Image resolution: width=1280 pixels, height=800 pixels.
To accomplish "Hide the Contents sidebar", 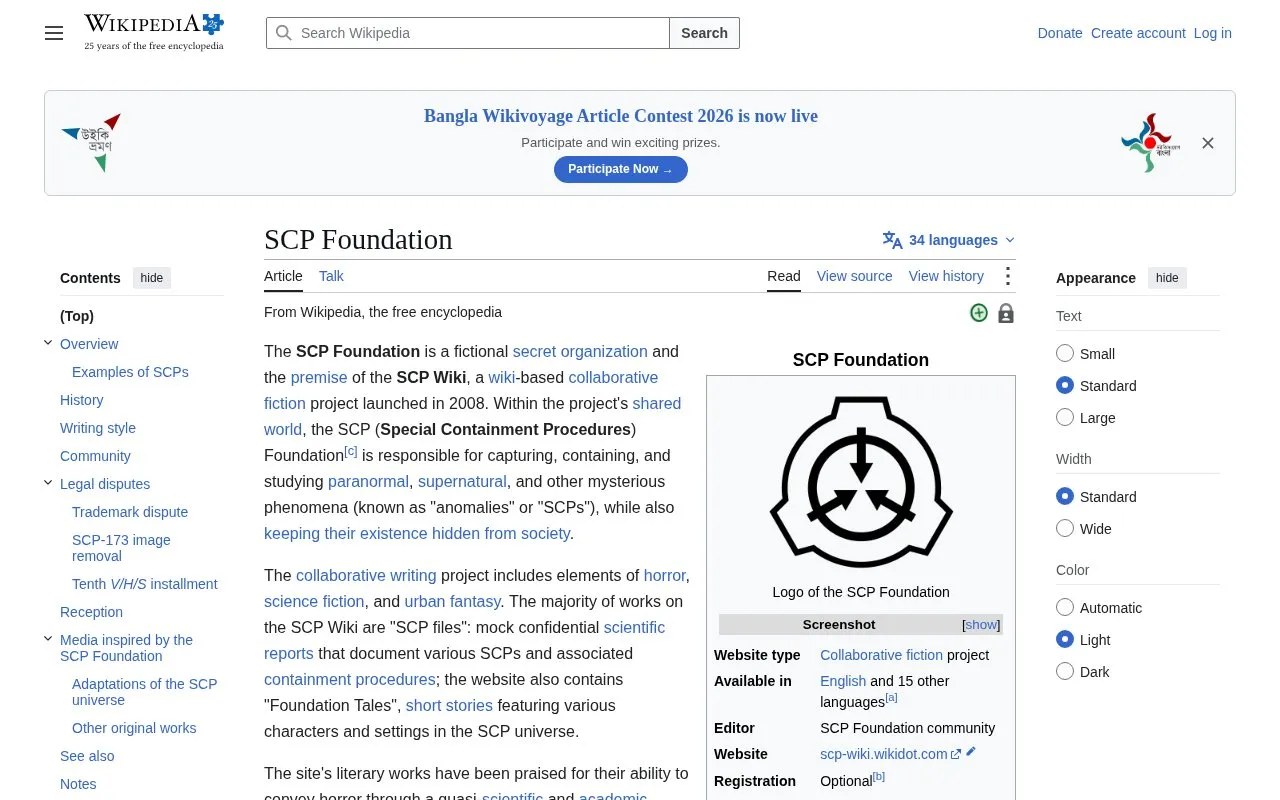I will pyautogui.click(x=152, y=278).
